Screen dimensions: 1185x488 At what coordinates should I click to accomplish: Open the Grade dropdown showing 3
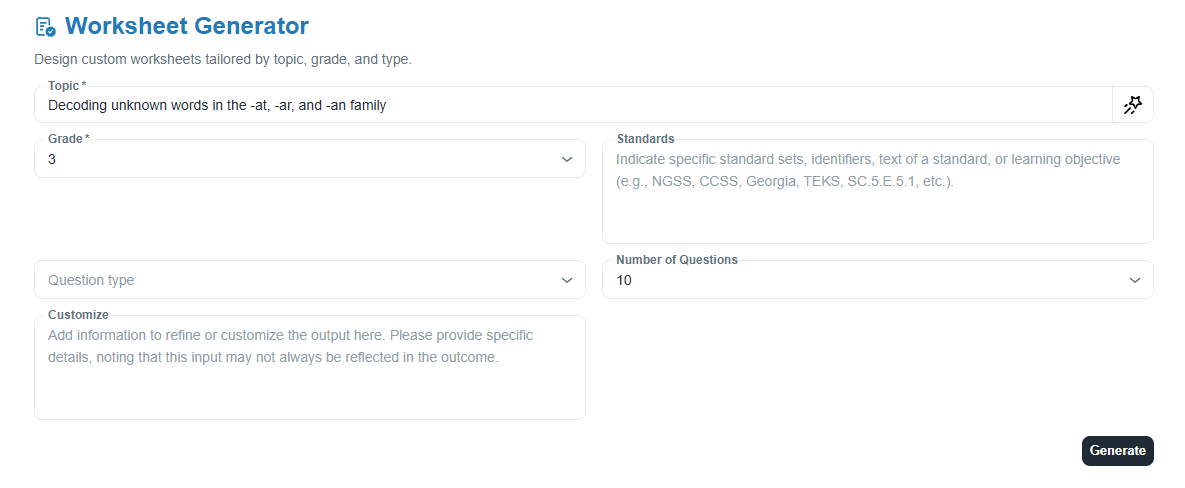pyautogui.click(x=300, y=159)
